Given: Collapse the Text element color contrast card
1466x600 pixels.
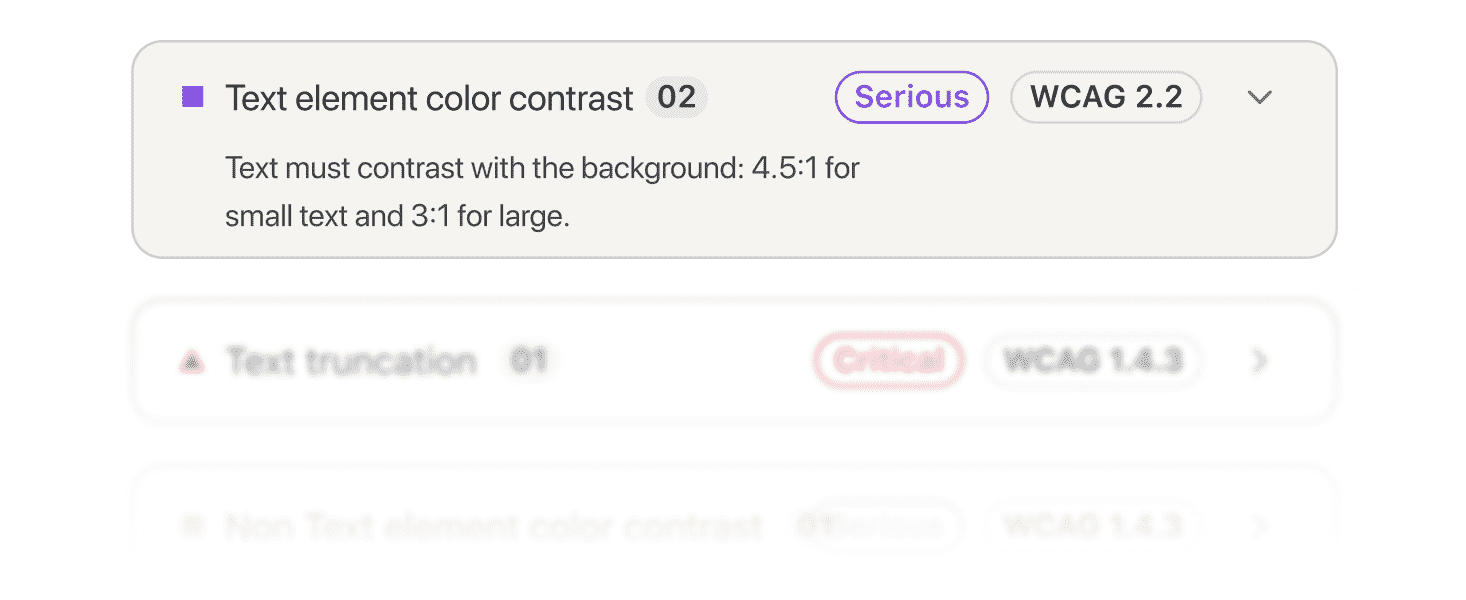Looking at the screenshot, I should [1259, 97].
